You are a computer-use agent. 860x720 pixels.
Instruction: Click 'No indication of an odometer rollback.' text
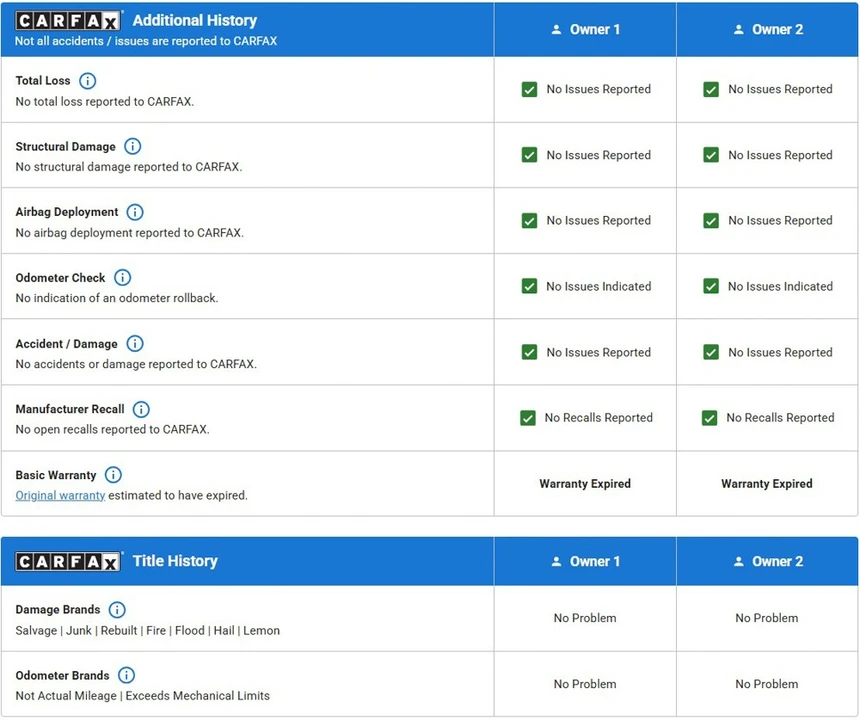(x=117, y=298)
